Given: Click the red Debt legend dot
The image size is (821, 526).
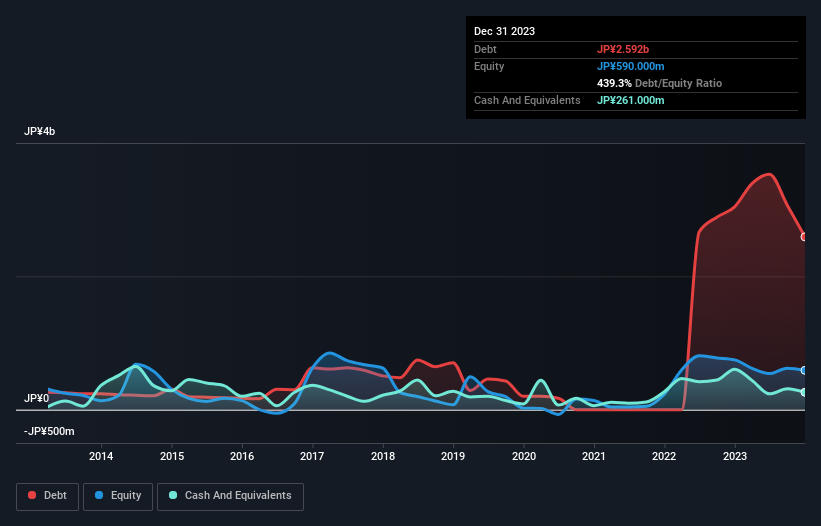Looking at the screenshot, I should (x=32, y=495).
